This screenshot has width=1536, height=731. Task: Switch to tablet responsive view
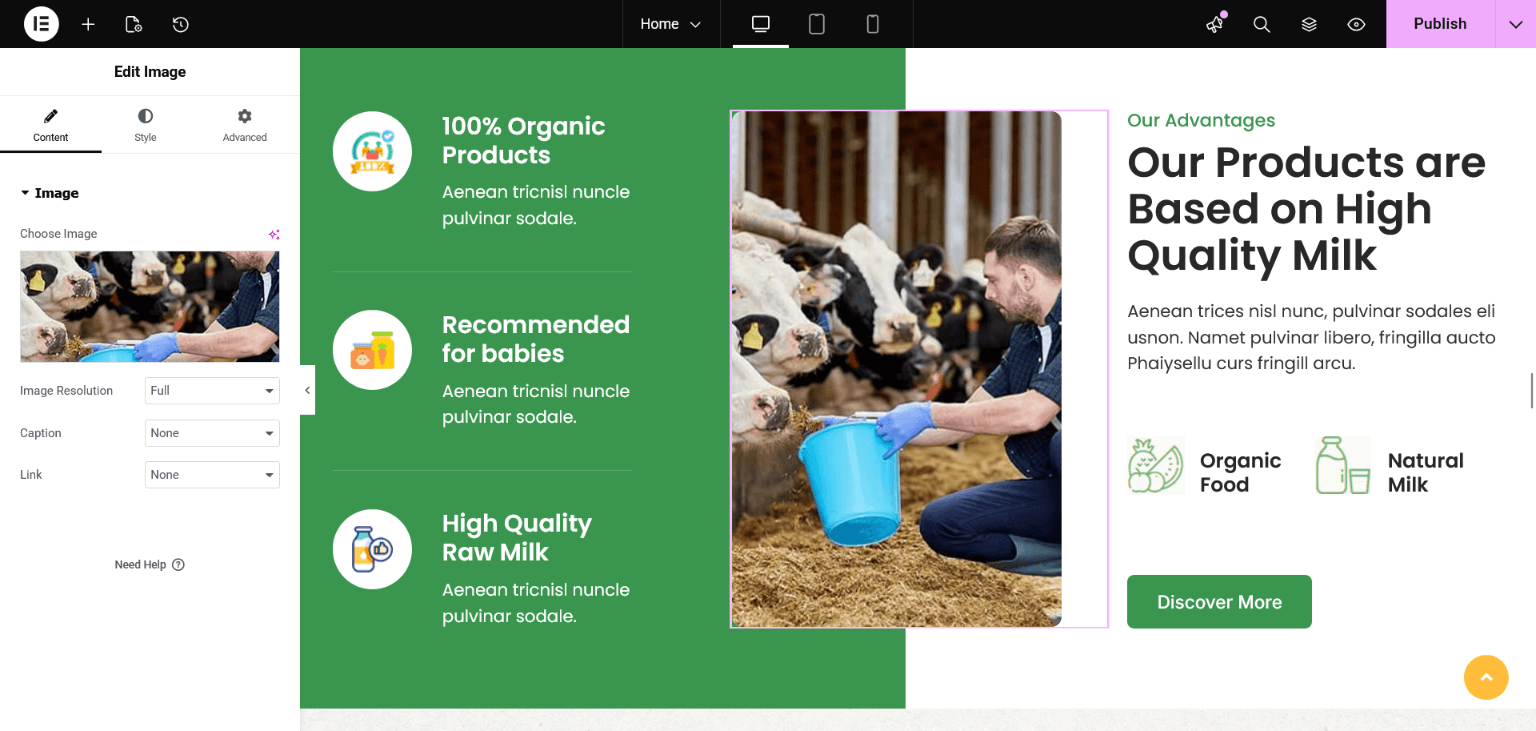[817, 24]
